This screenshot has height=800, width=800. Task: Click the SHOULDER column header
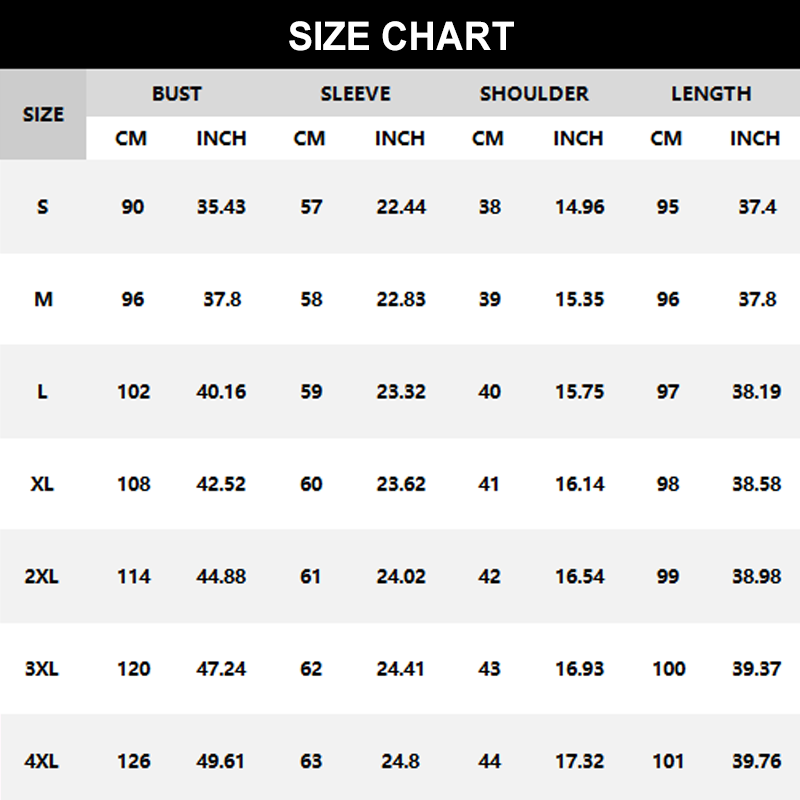point(534,94)
